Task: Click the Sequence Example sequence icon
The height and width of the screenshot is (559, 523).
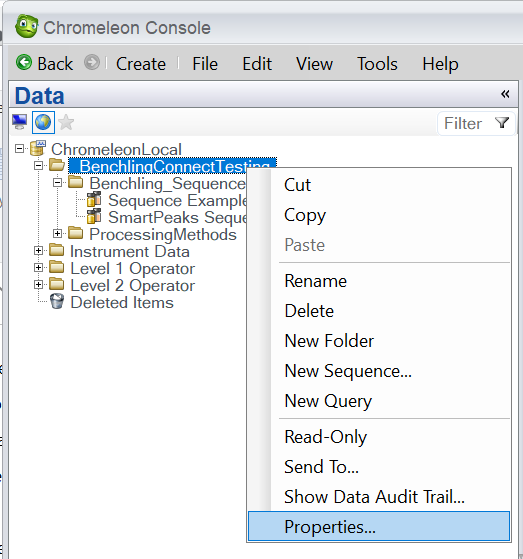Action: coord(94,199)
